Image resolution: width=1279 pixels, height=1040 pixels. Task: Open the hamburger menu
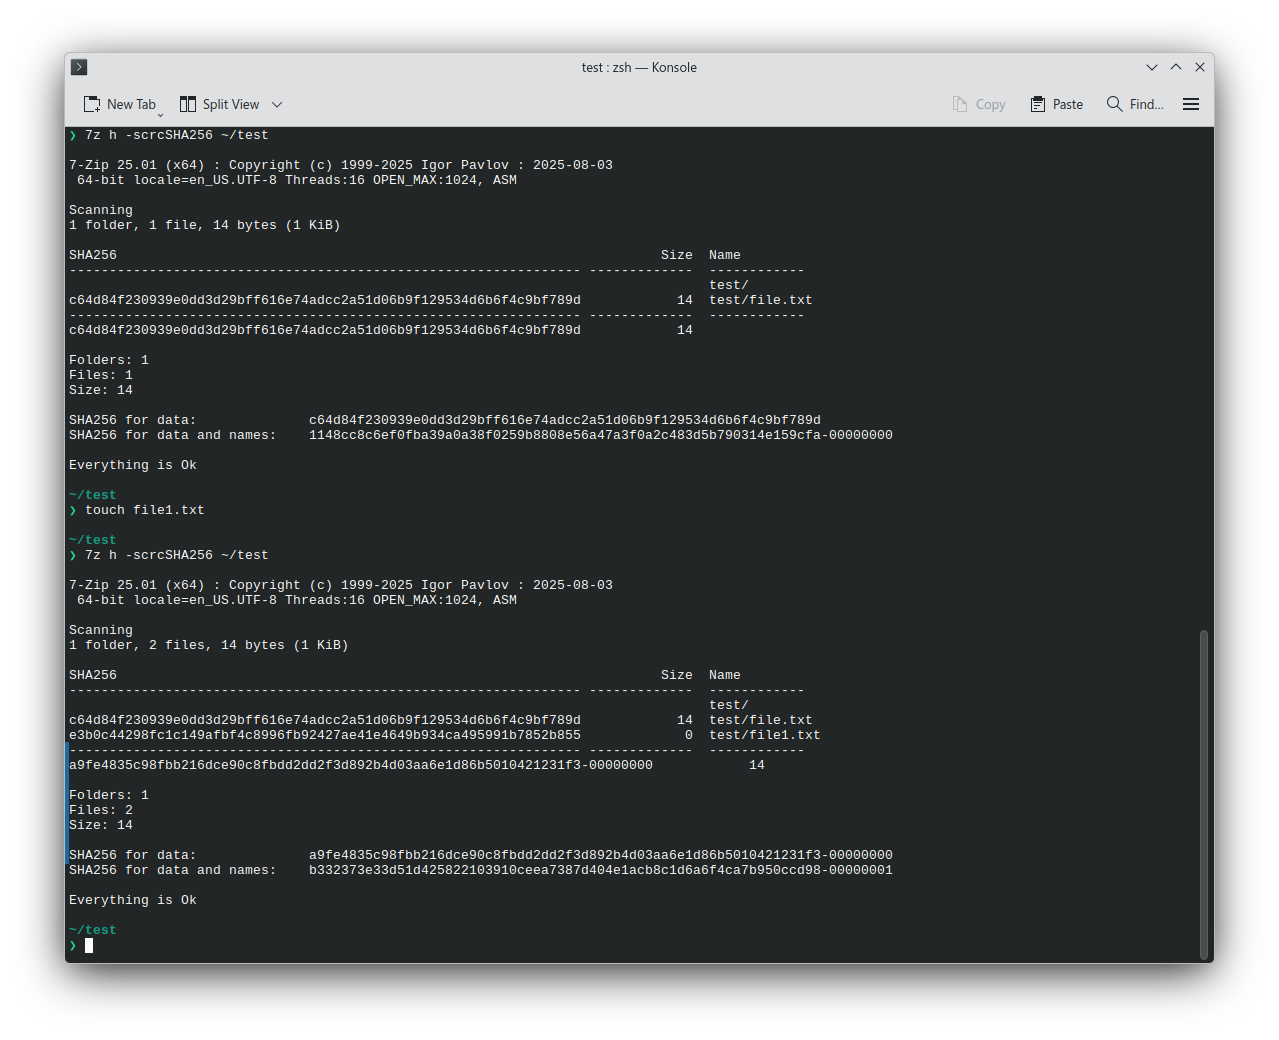tap(1191, 104)
